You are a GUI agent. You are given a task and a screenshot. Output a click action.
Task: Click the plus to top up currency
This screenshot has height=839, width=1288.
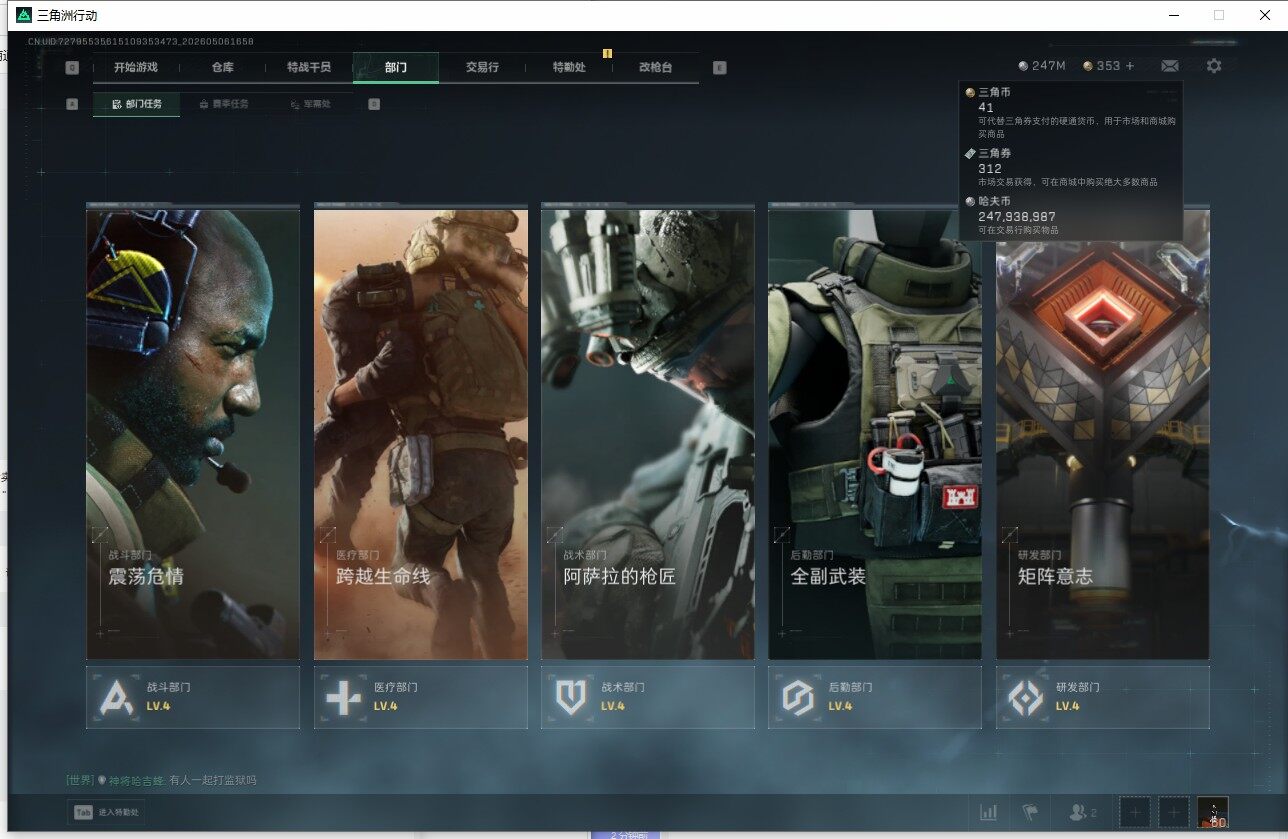point(1131,66)
